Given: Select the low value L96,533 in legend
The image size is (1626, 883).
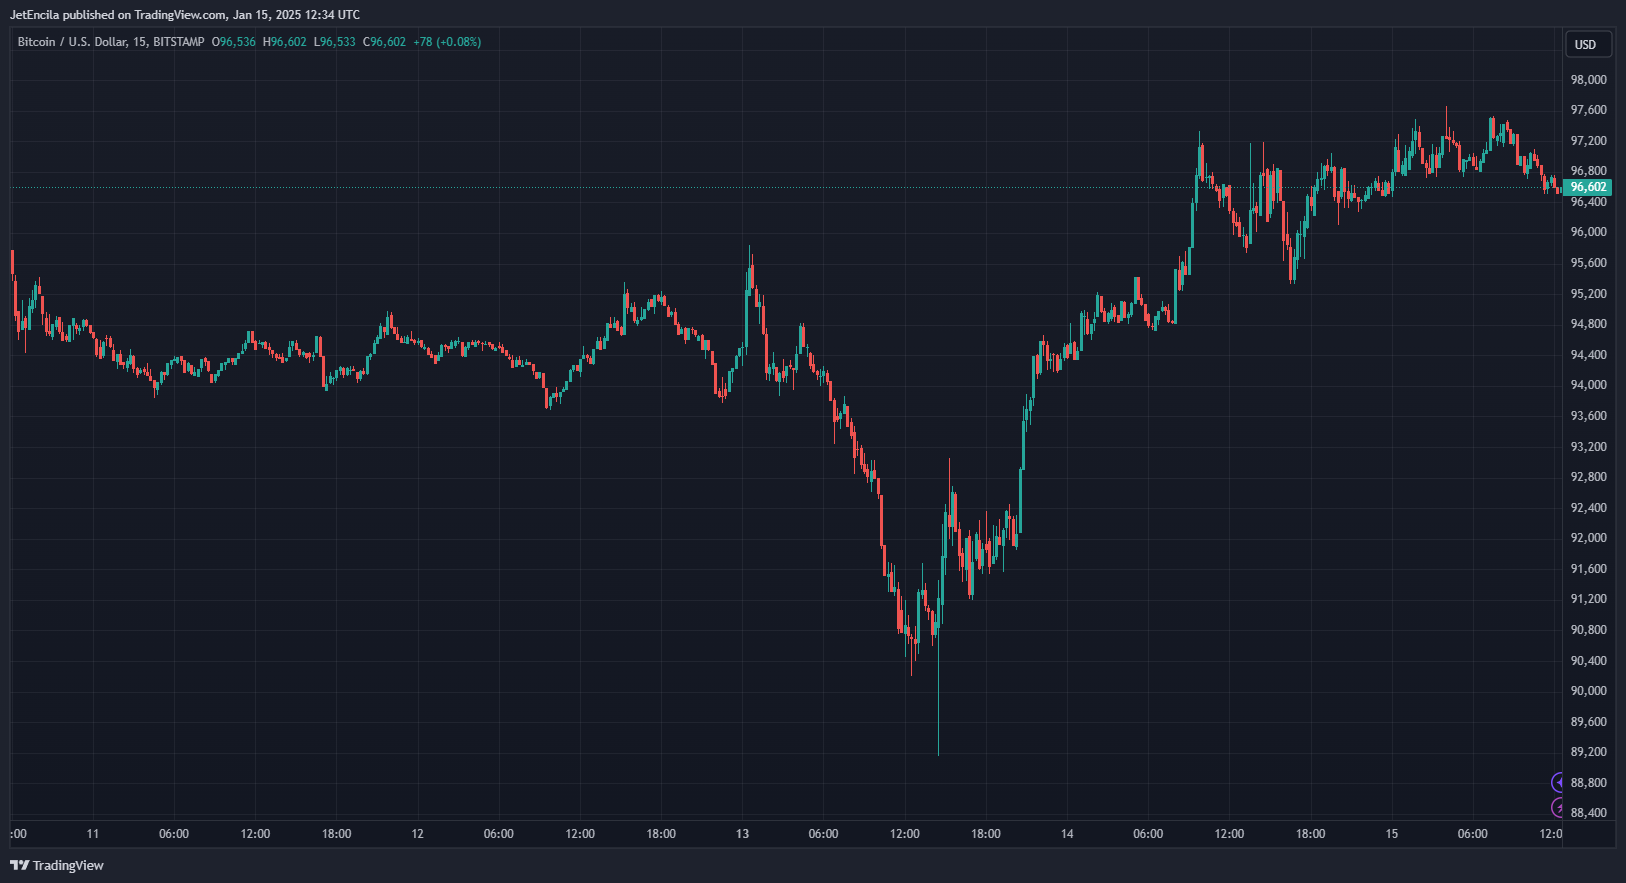Looking at the screenshot, I should point(335,42).
